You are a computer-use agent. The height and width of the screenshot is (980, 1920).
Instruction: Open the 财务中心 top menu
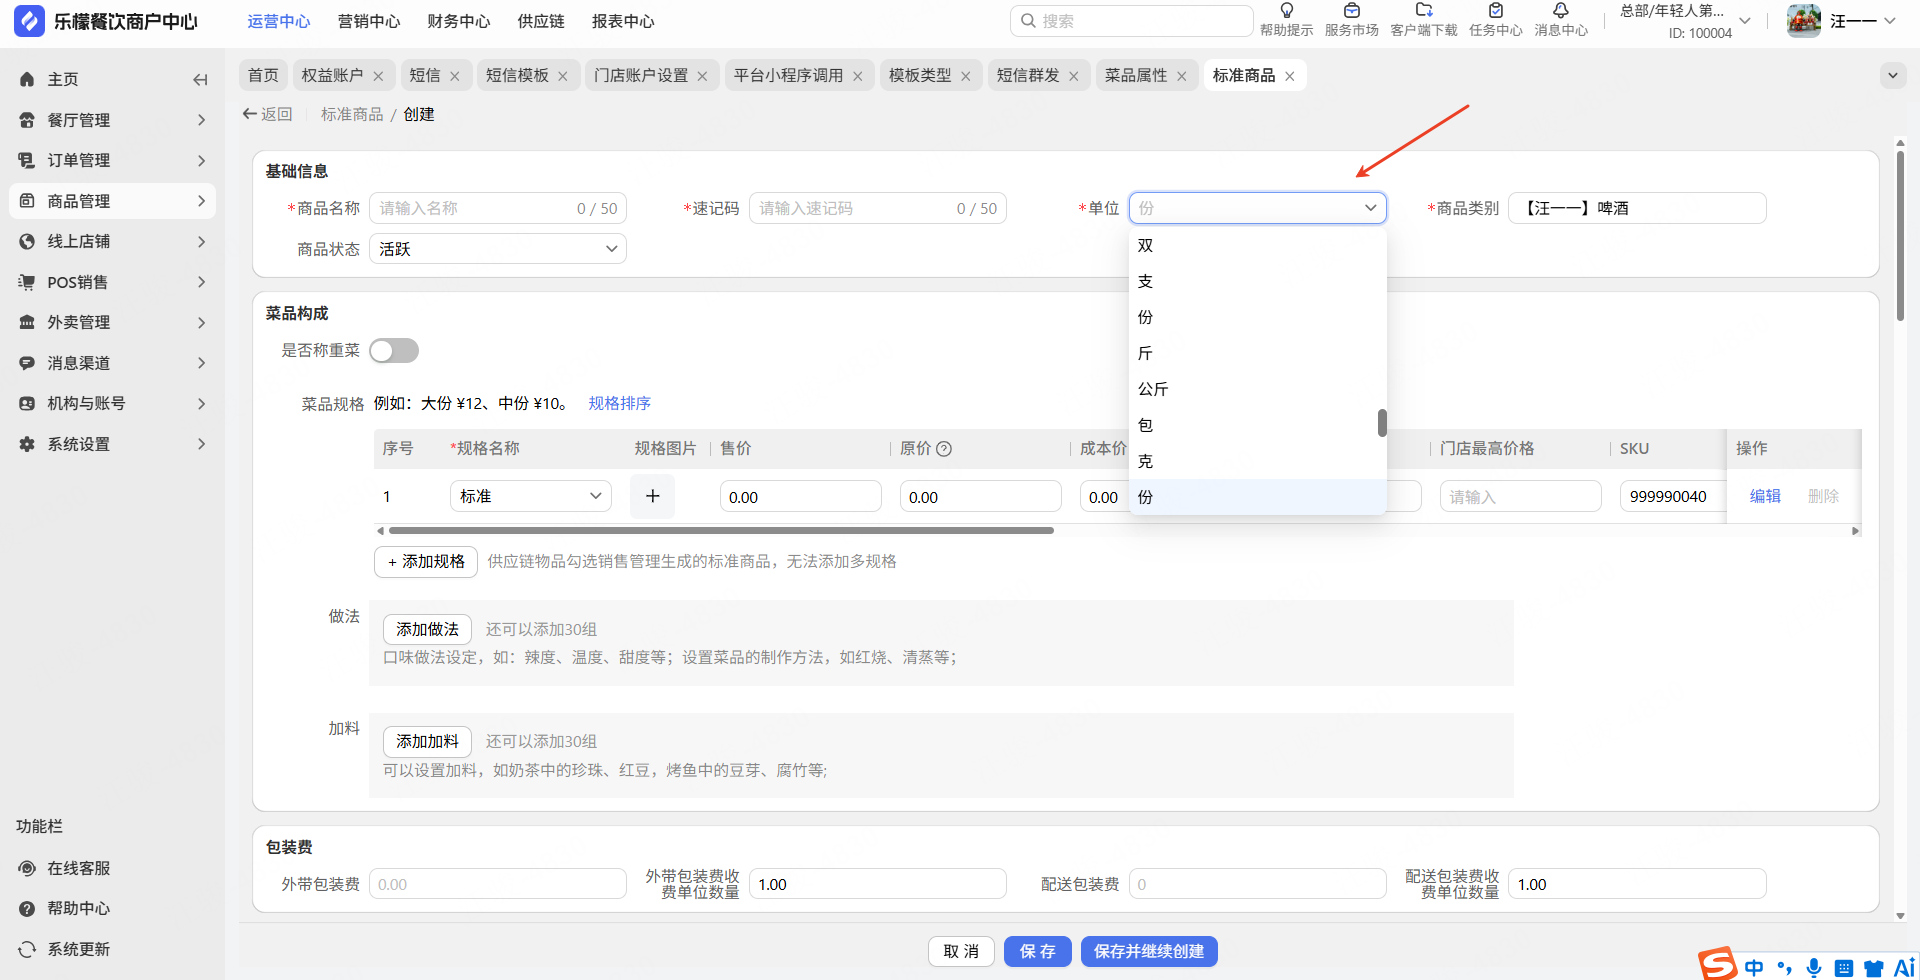pos(458,21)
